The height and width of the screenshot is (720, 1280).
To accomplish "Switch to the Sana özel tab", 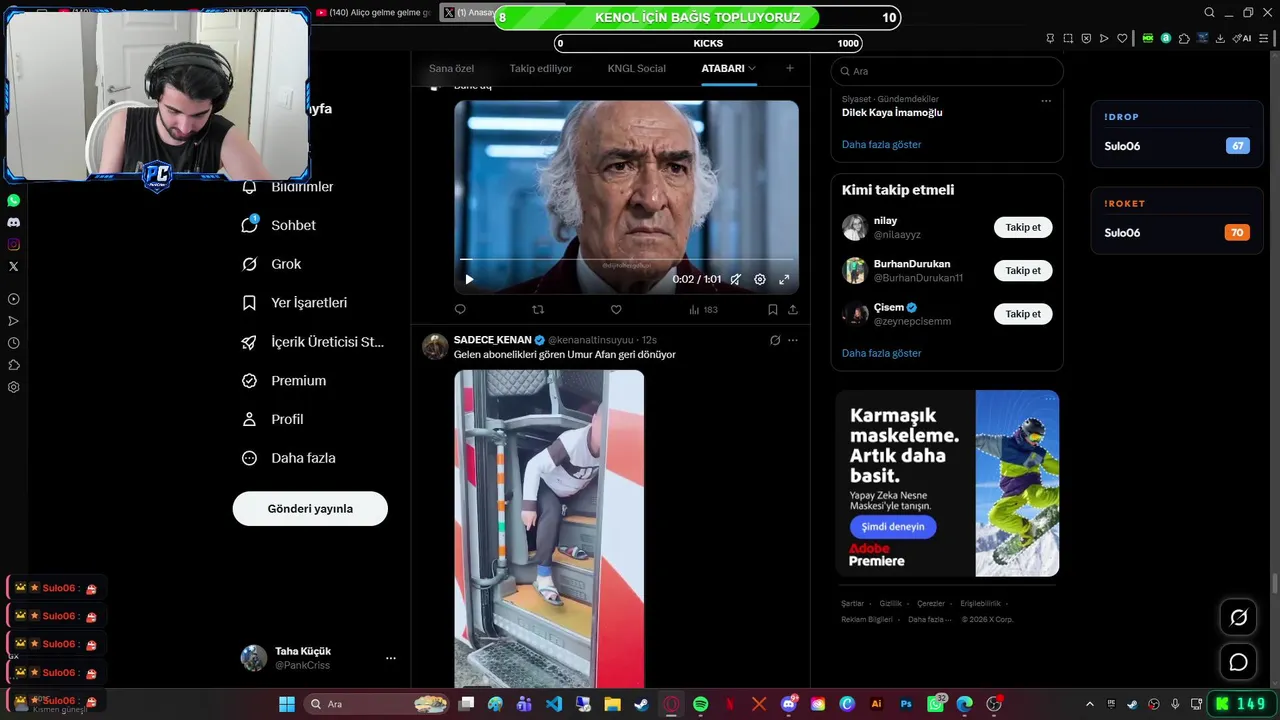I will [x=451, y=68].
